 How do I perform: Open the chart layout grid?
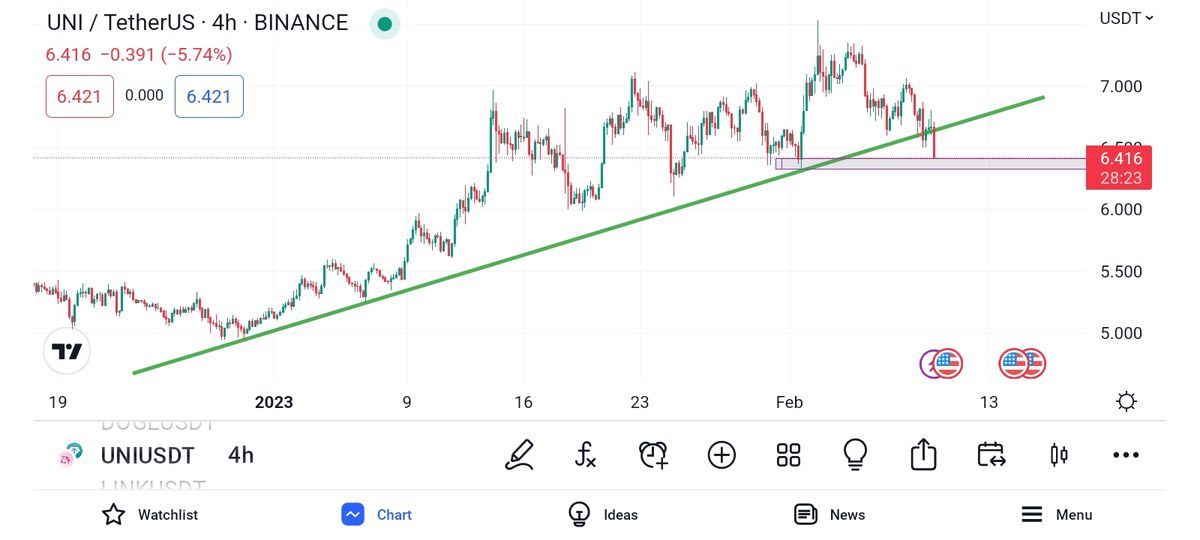[789, 455]
